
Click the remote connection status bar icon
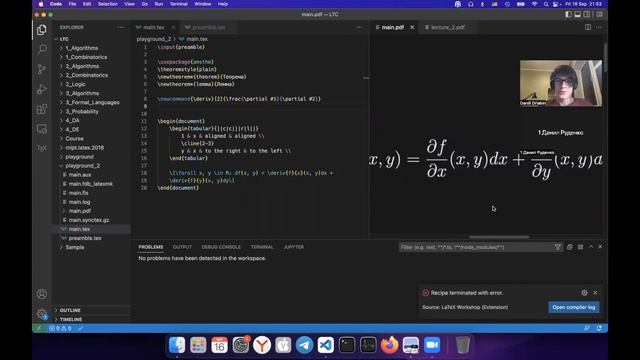pos(39,328)
